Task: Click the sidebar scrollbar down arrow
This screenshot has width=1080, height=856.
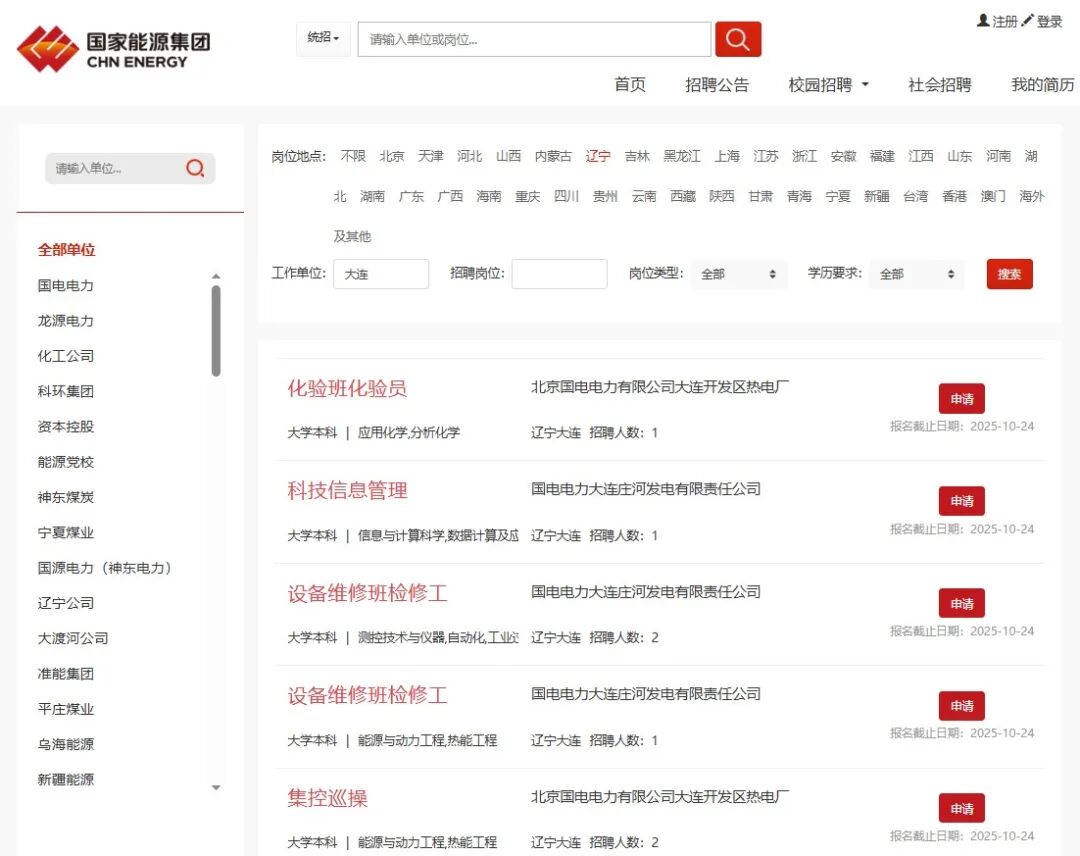Action: click(216, 788)
